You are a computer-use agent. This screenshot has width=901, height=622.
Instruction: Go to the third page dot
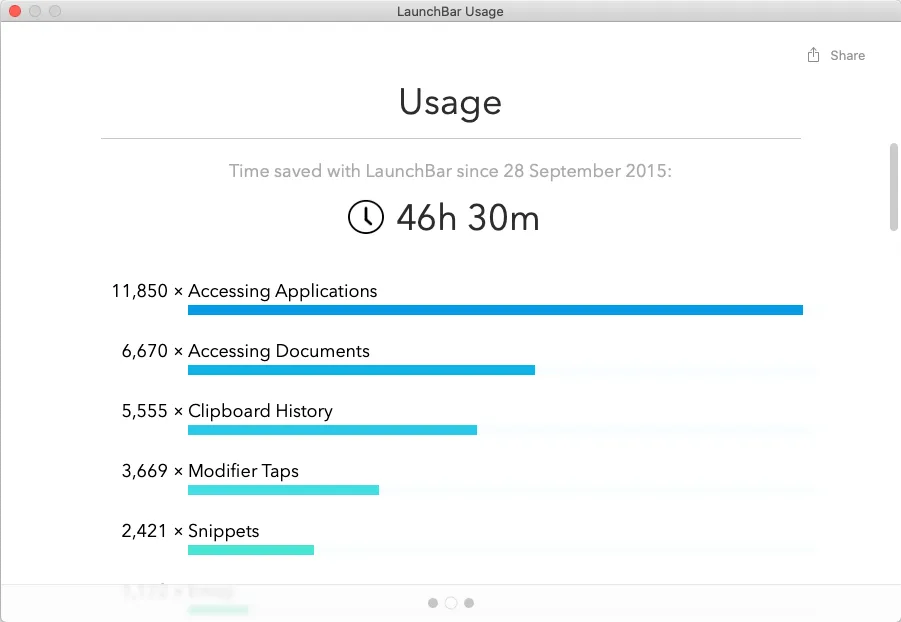click(x=469, y=602)
